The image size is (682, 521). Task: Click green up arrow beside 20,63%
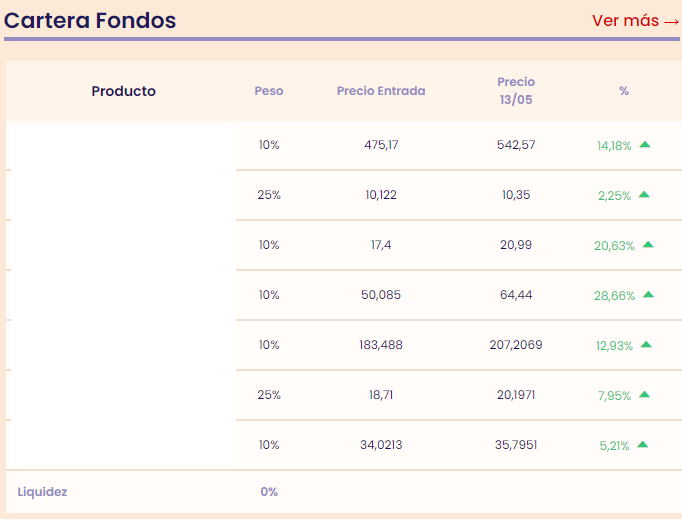pos(648,245)
